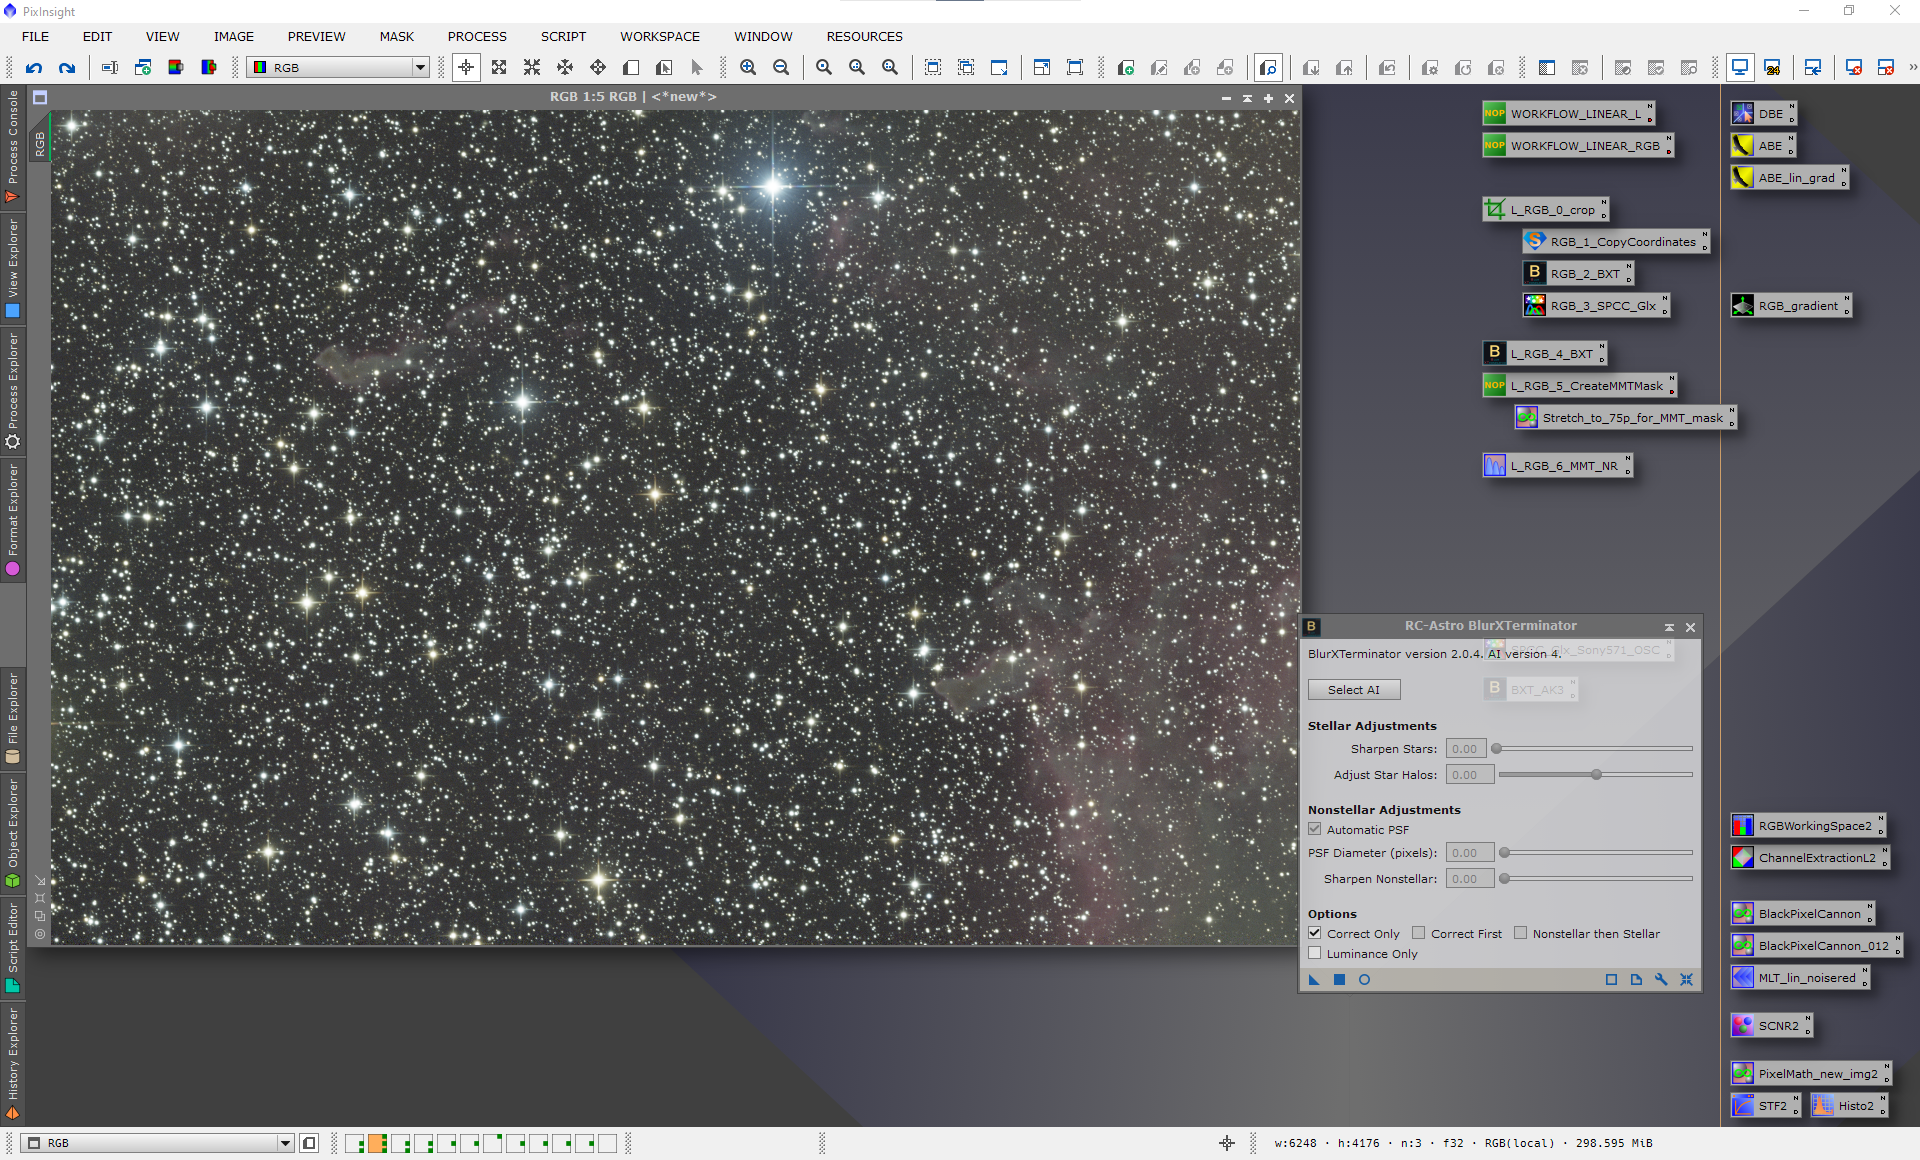Select the Pan hand-arrows tool

point(565,68)
